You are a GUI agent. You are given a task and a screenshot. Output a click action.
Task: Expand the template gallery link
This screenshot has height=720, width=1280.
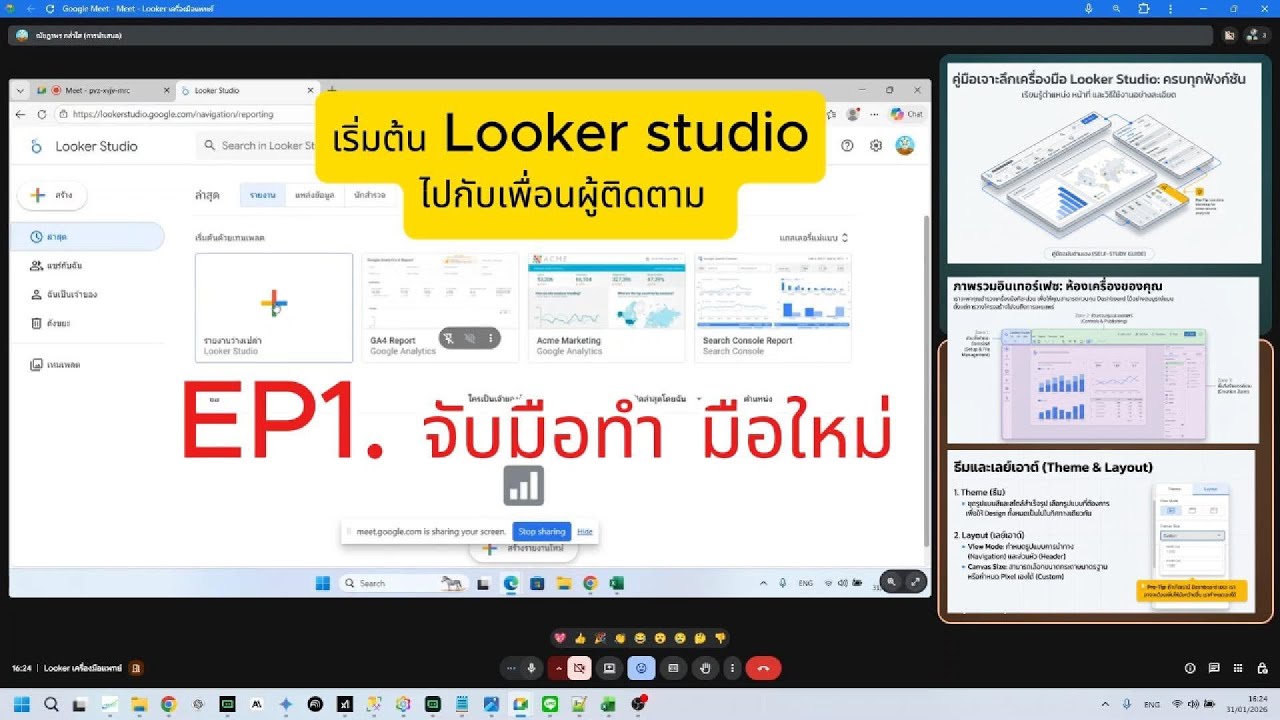point(814,238)
